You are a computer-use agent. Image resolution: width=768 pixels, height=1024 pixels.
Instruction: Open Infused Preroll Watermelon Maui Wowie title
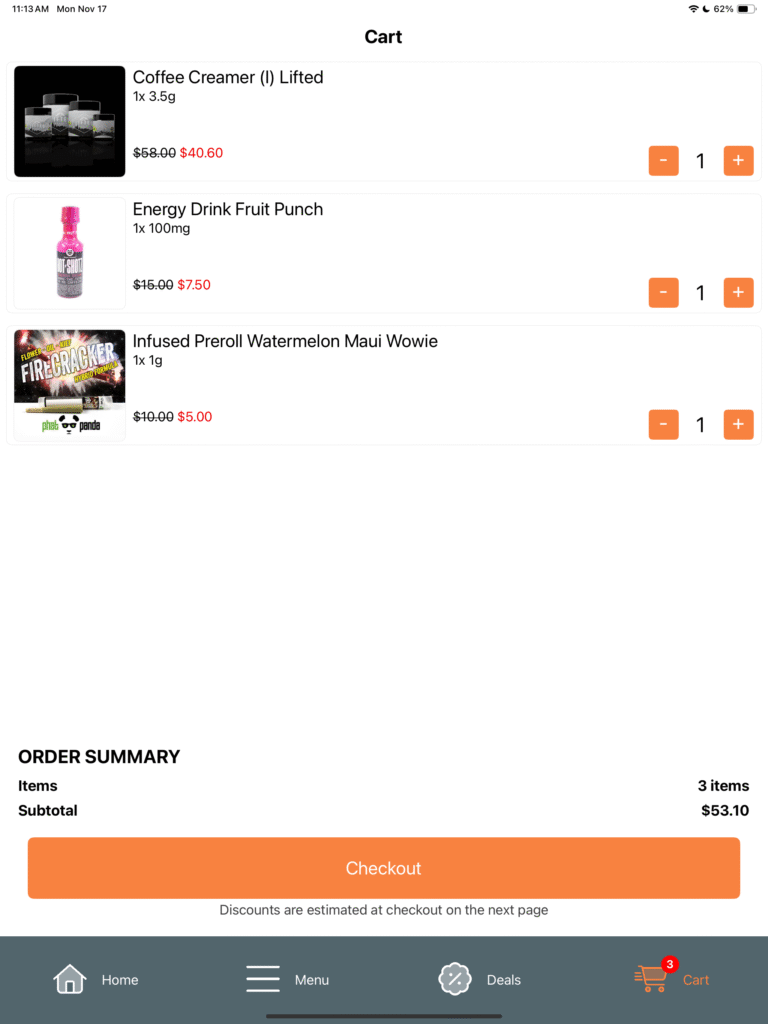click(x=285, y=341)
